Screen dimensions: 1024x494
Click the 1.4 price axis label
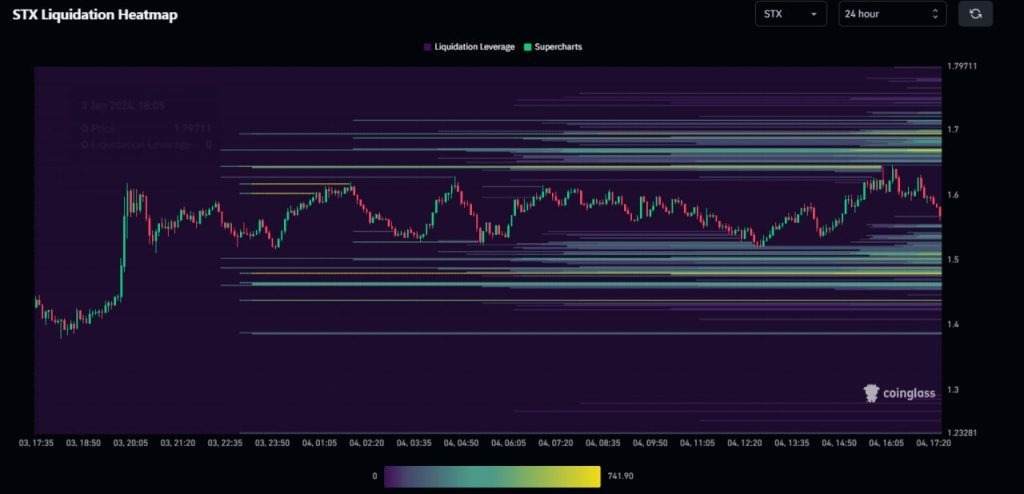coord(952,325)
